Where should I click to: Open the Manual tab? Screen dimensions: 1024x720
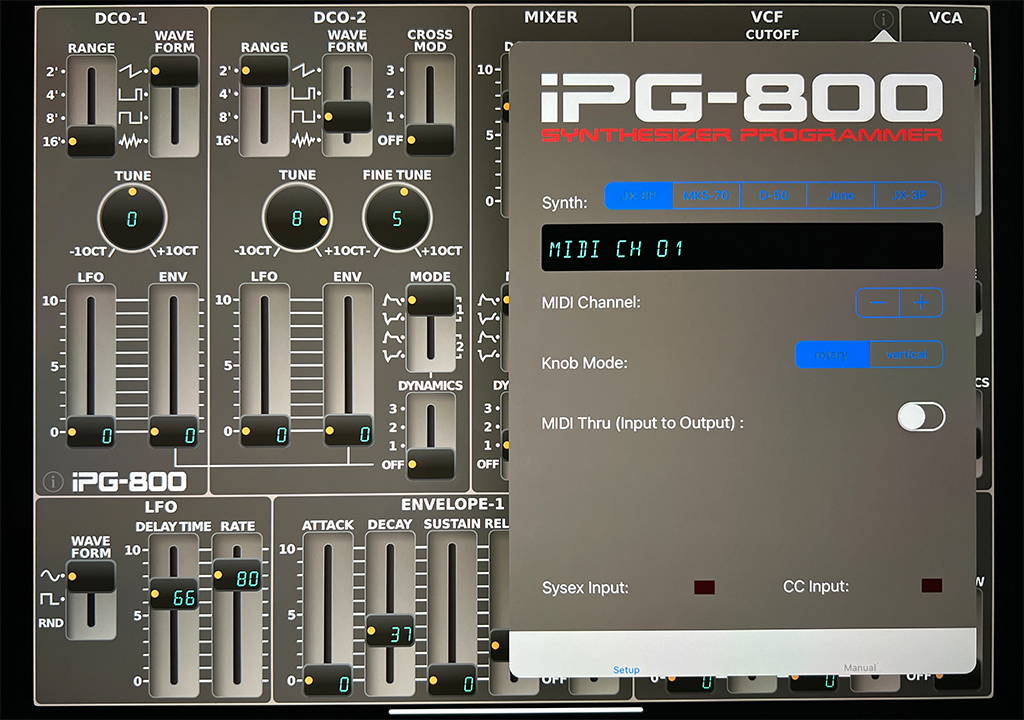pos(859,667)
